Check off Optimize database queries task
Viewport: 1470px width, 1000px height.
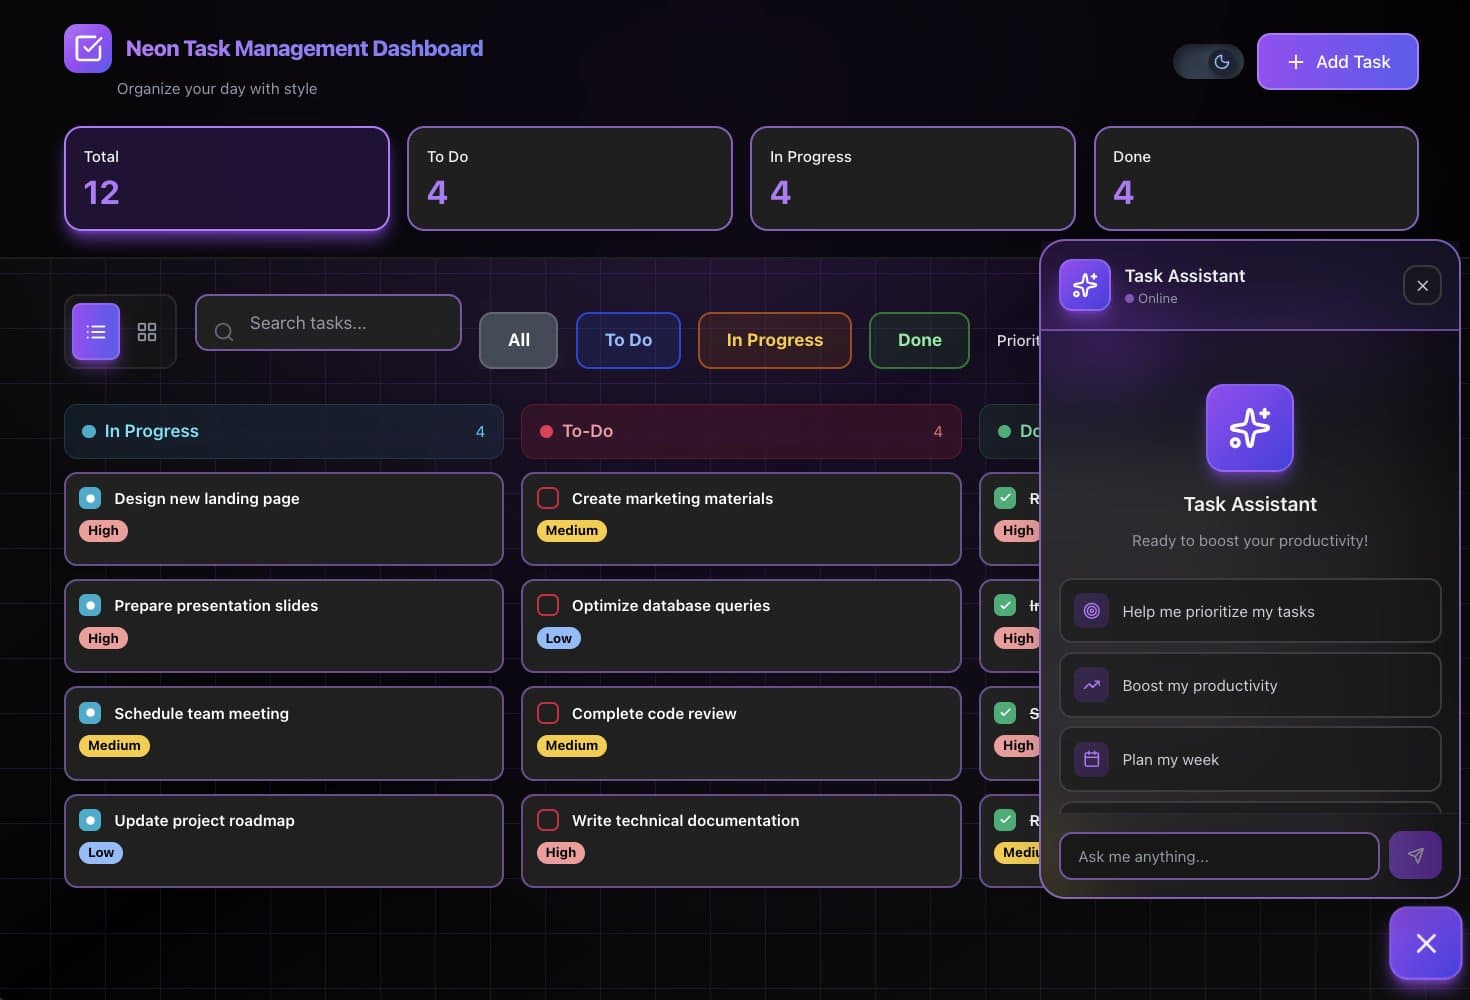click(x=548, y=605)
